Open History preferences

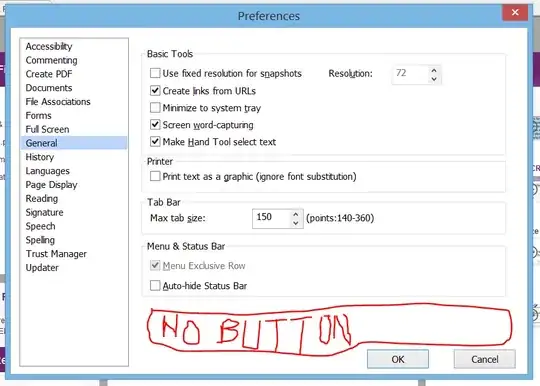(40, 157)
